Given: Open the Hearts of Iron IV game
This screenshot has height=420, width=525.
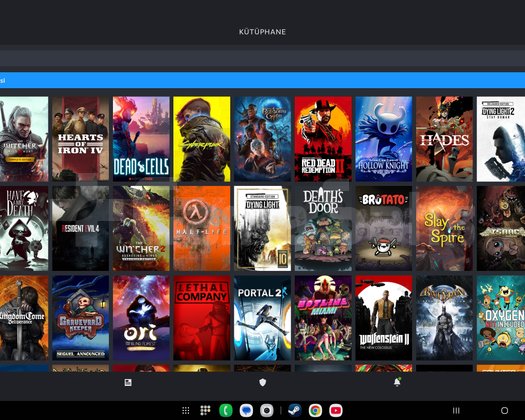Looking at the screenshot, I should tap(80, 139).
